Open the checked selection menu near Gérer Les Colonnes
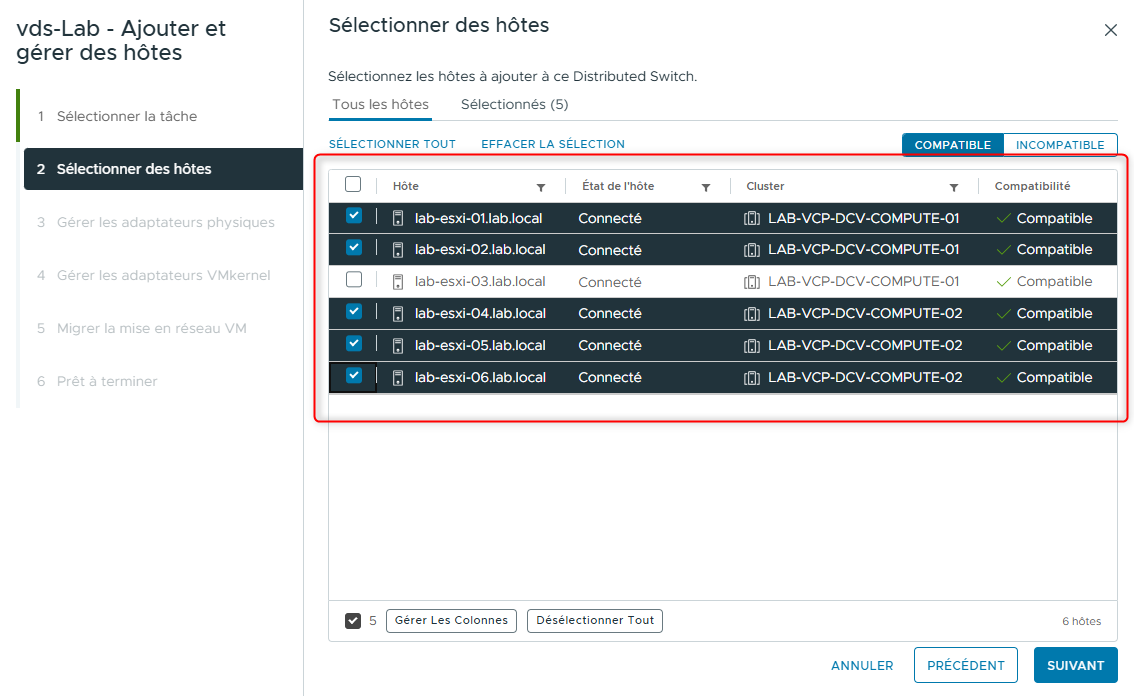The height and width of the screenshot is (696, 1134). [353, 620]
